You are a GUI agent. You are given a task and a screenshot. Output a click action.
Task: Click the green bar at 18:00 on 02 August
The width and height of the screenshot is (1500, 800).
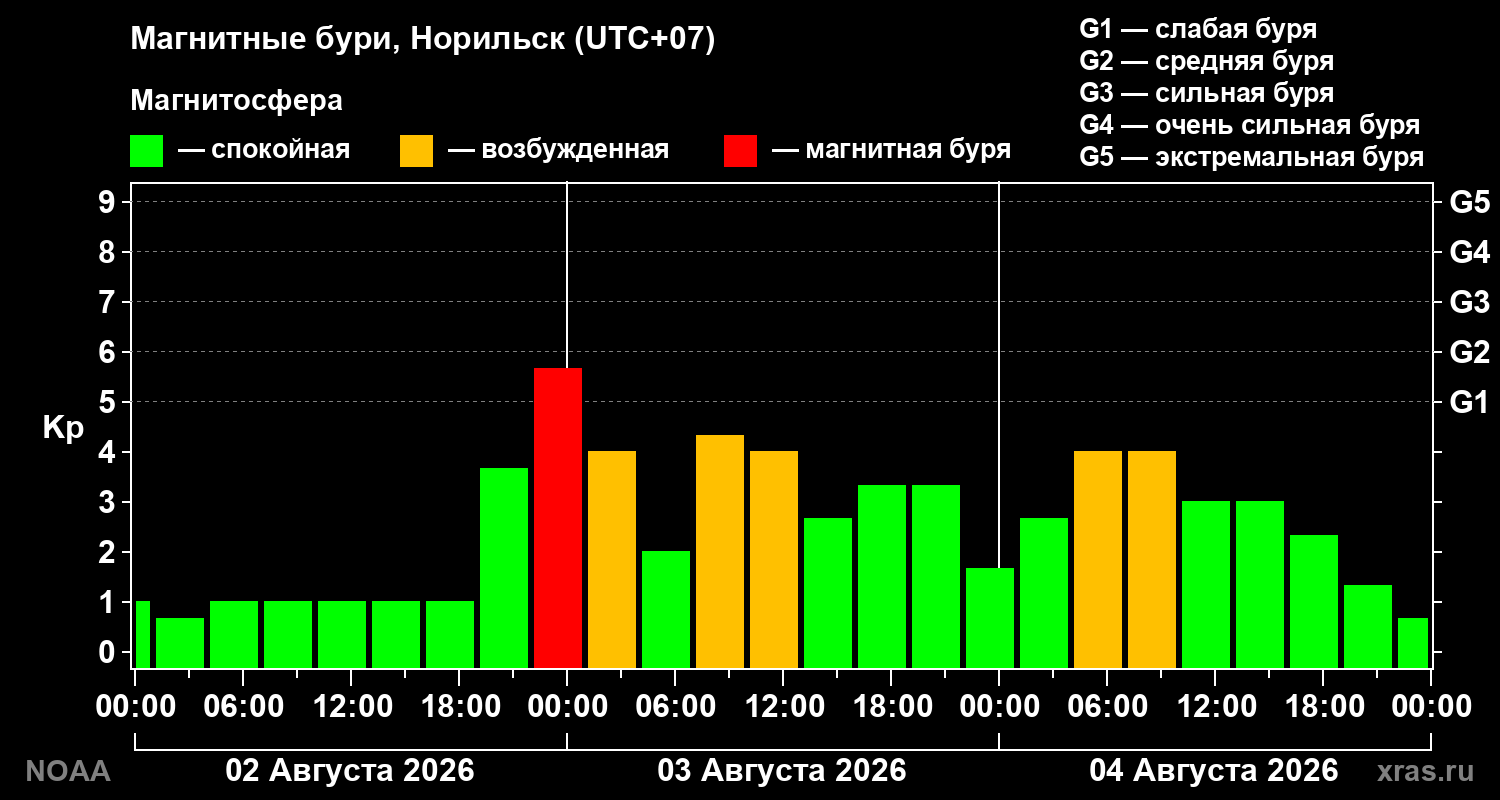point(450,634)
